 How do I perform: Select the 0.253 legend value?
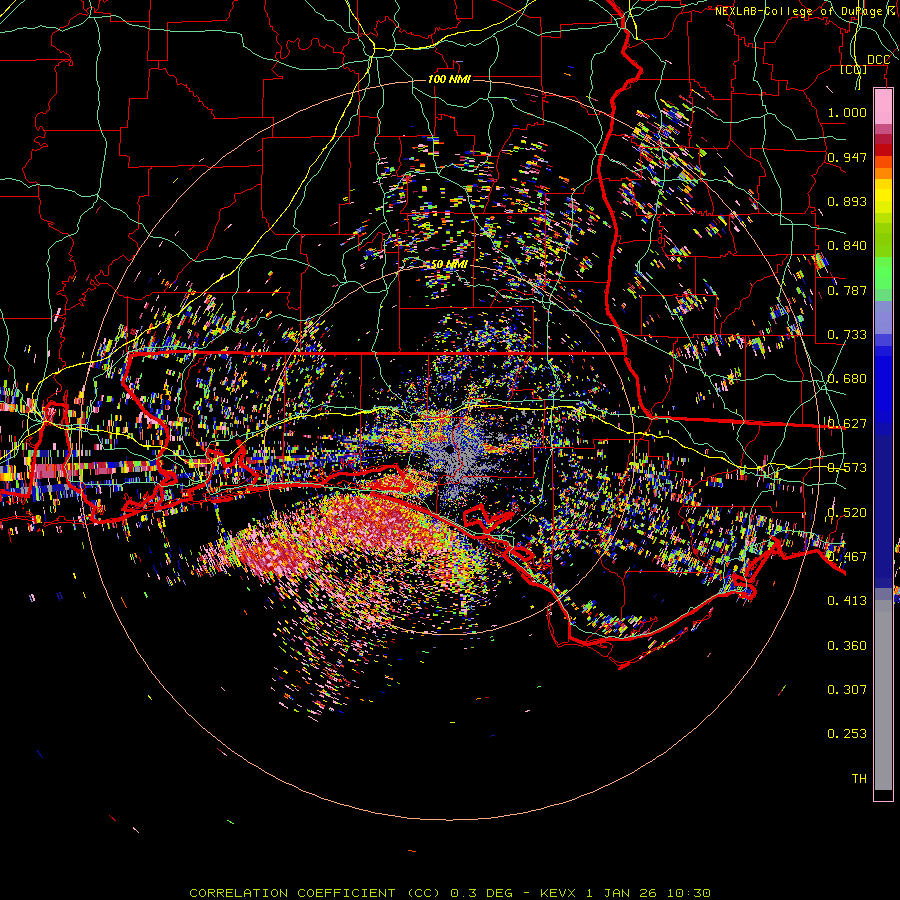click(x=847, y=734)
